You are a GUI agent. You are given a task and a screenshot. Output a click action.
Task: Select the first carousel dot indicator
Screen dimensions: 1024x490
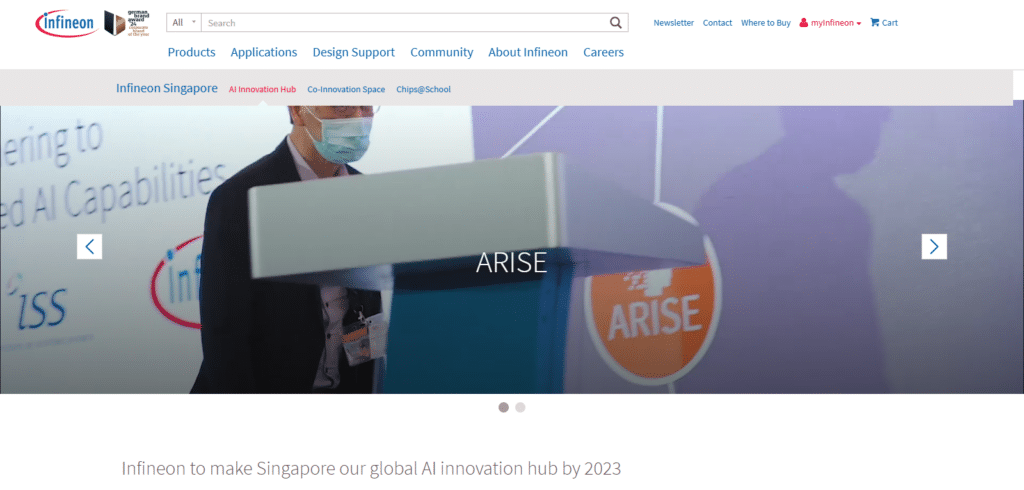point(504,407)
